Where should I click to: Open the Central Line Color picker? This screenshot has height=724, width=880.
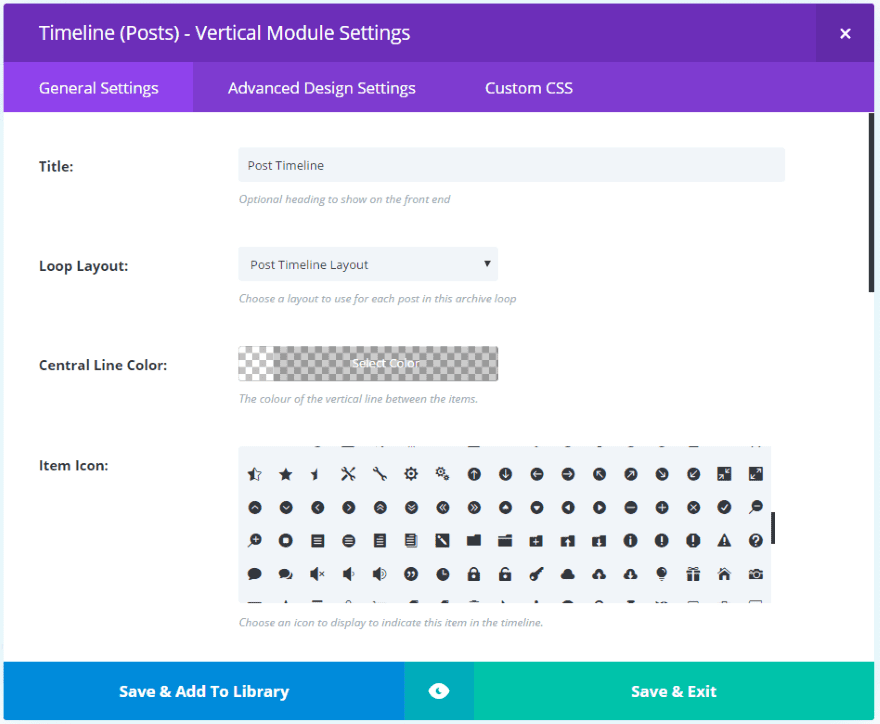(368, 364)
